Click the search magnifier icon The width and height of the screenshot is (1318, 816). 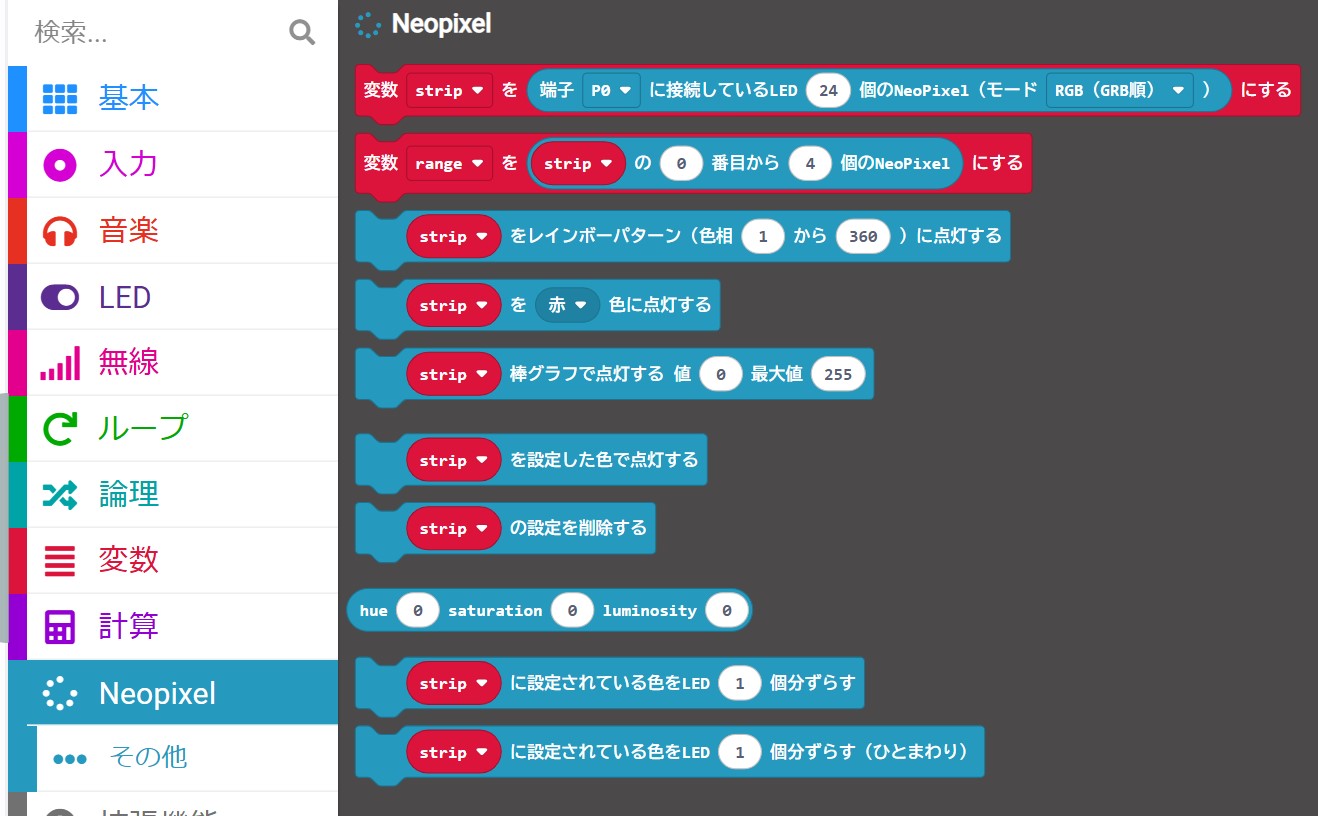(x=301, y=32)
